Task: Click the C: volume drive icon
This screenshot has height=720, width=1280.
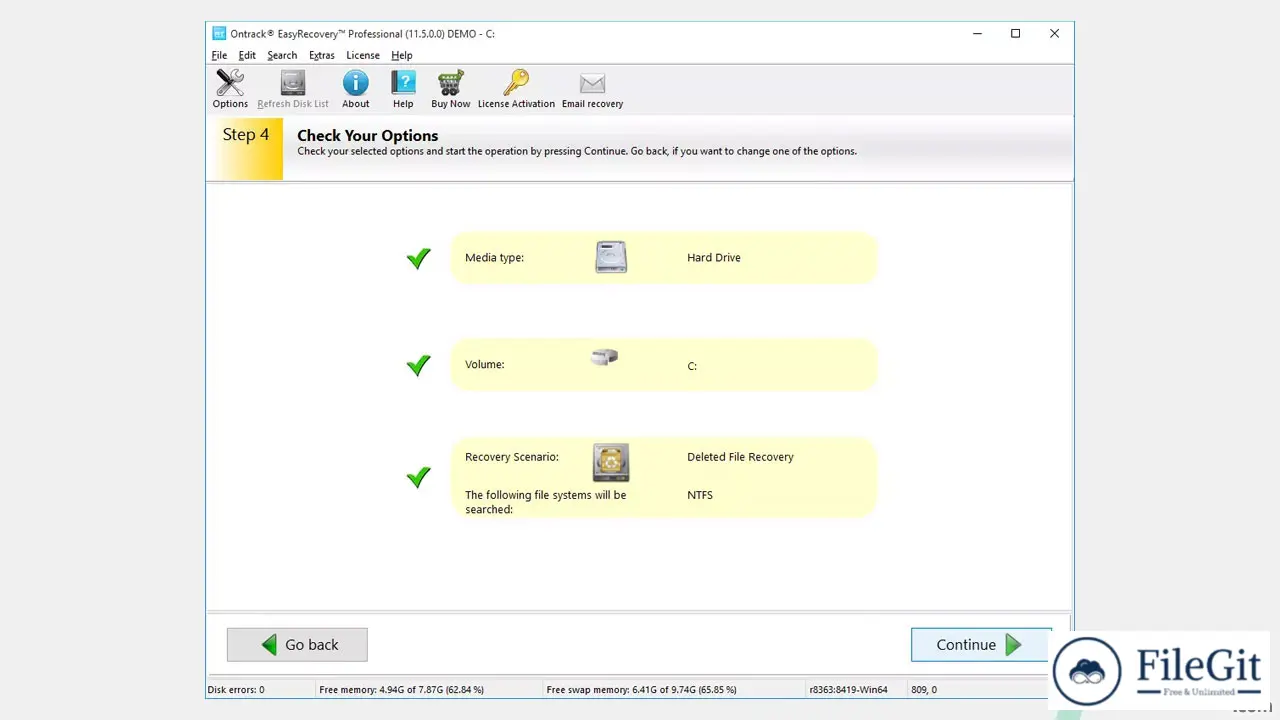Action: pyautogui.click(x=604, y=356)
